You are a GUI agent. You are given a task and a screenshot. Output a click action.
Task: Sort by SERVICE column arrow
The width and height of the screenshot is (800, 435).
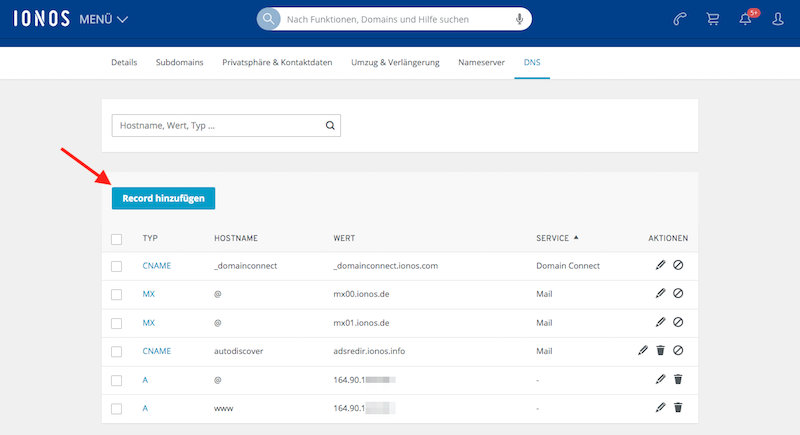tap(576, 238)
